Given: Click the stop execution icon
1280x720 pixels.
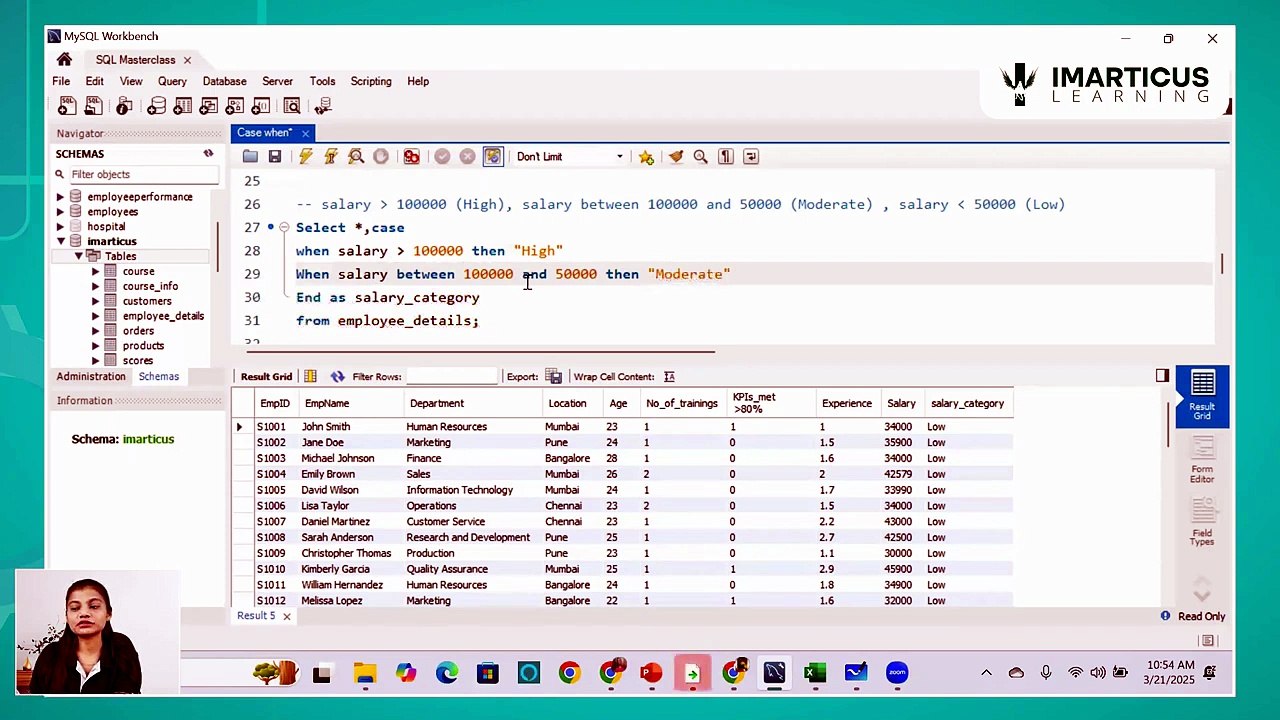Looking at the screenshot, I should point(381,156).
